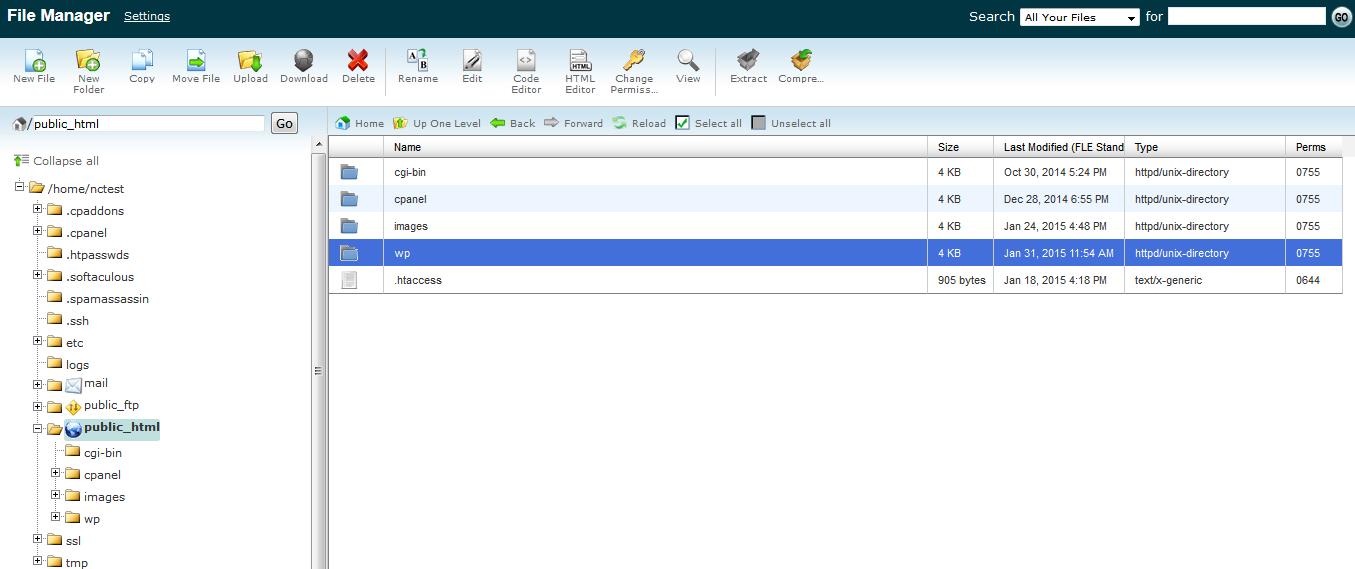
Task: Click the Download toolbar icon
Action: (304, 61)
